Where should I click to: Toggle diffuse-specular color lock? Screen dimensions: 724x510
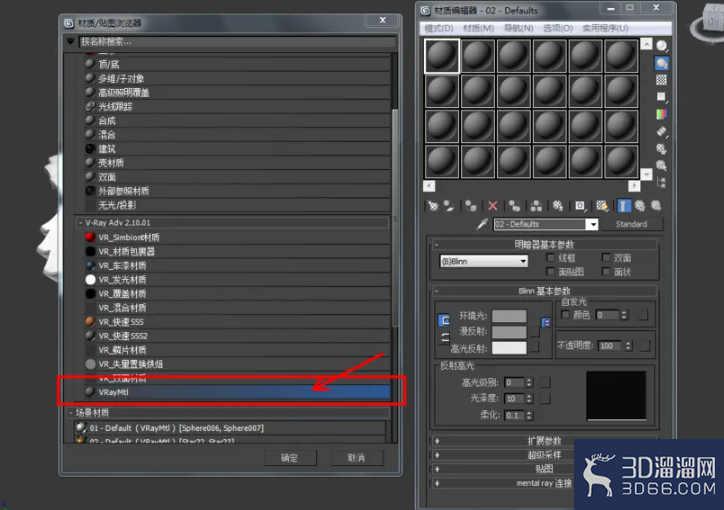(444, 338)
